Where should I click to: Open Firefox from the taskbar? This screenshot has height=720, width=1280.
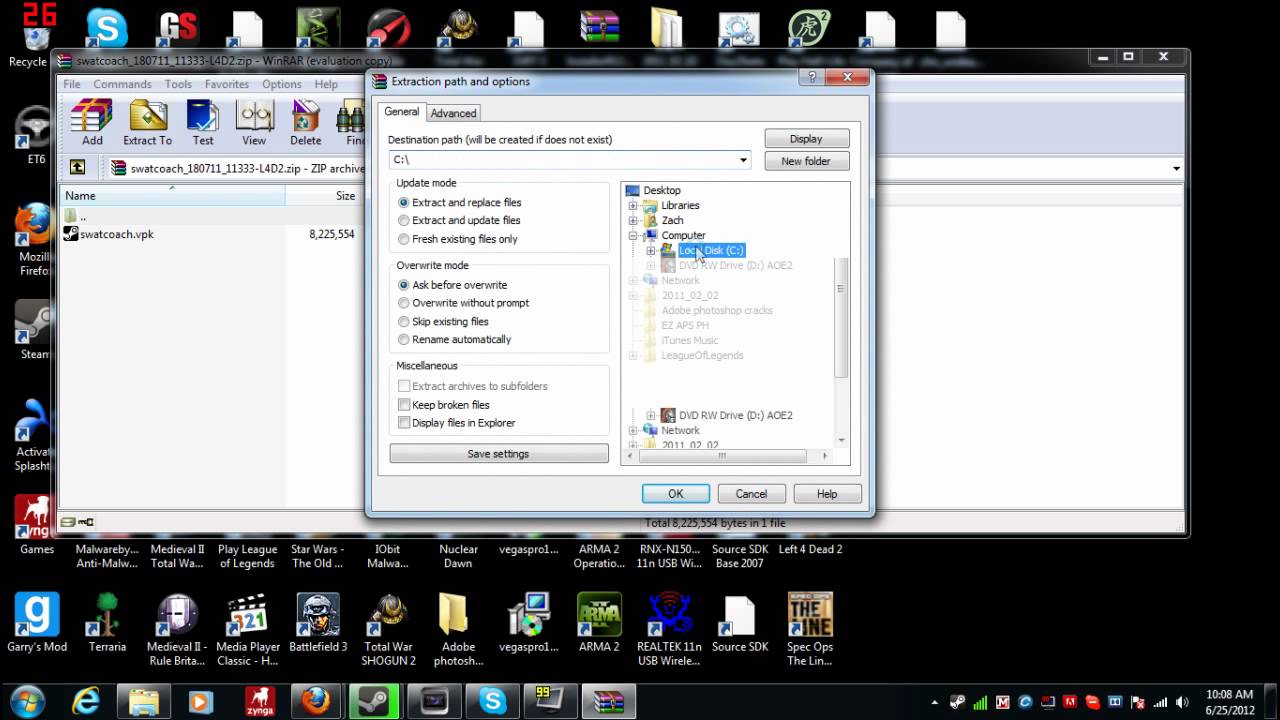[316, 702]
